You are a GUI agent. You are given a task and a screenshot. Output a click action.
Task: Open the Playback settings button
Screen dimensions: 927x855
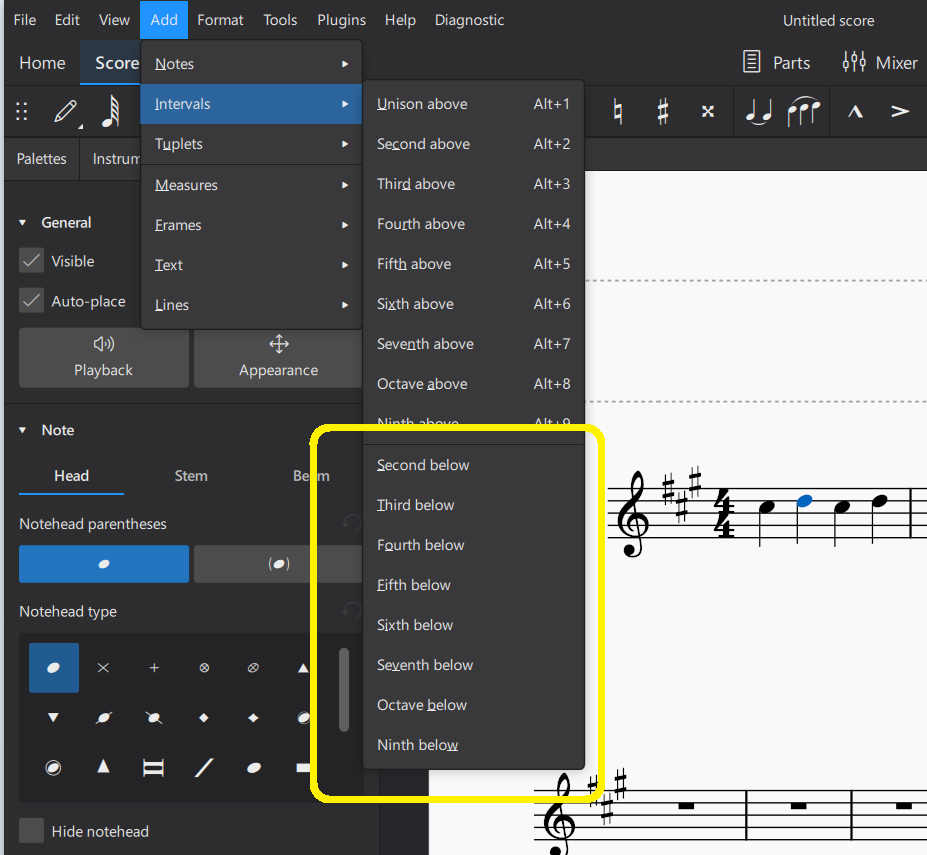pos(104,357)
